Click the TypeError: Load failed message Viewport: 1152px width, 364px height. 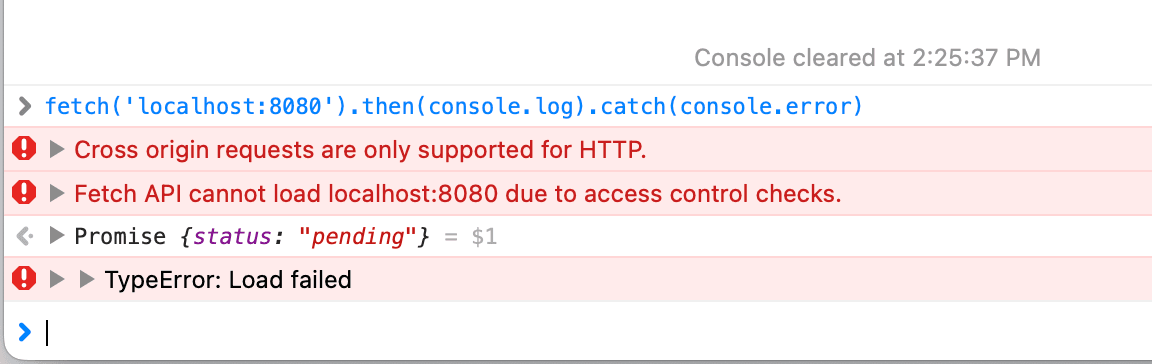point(228,279)
